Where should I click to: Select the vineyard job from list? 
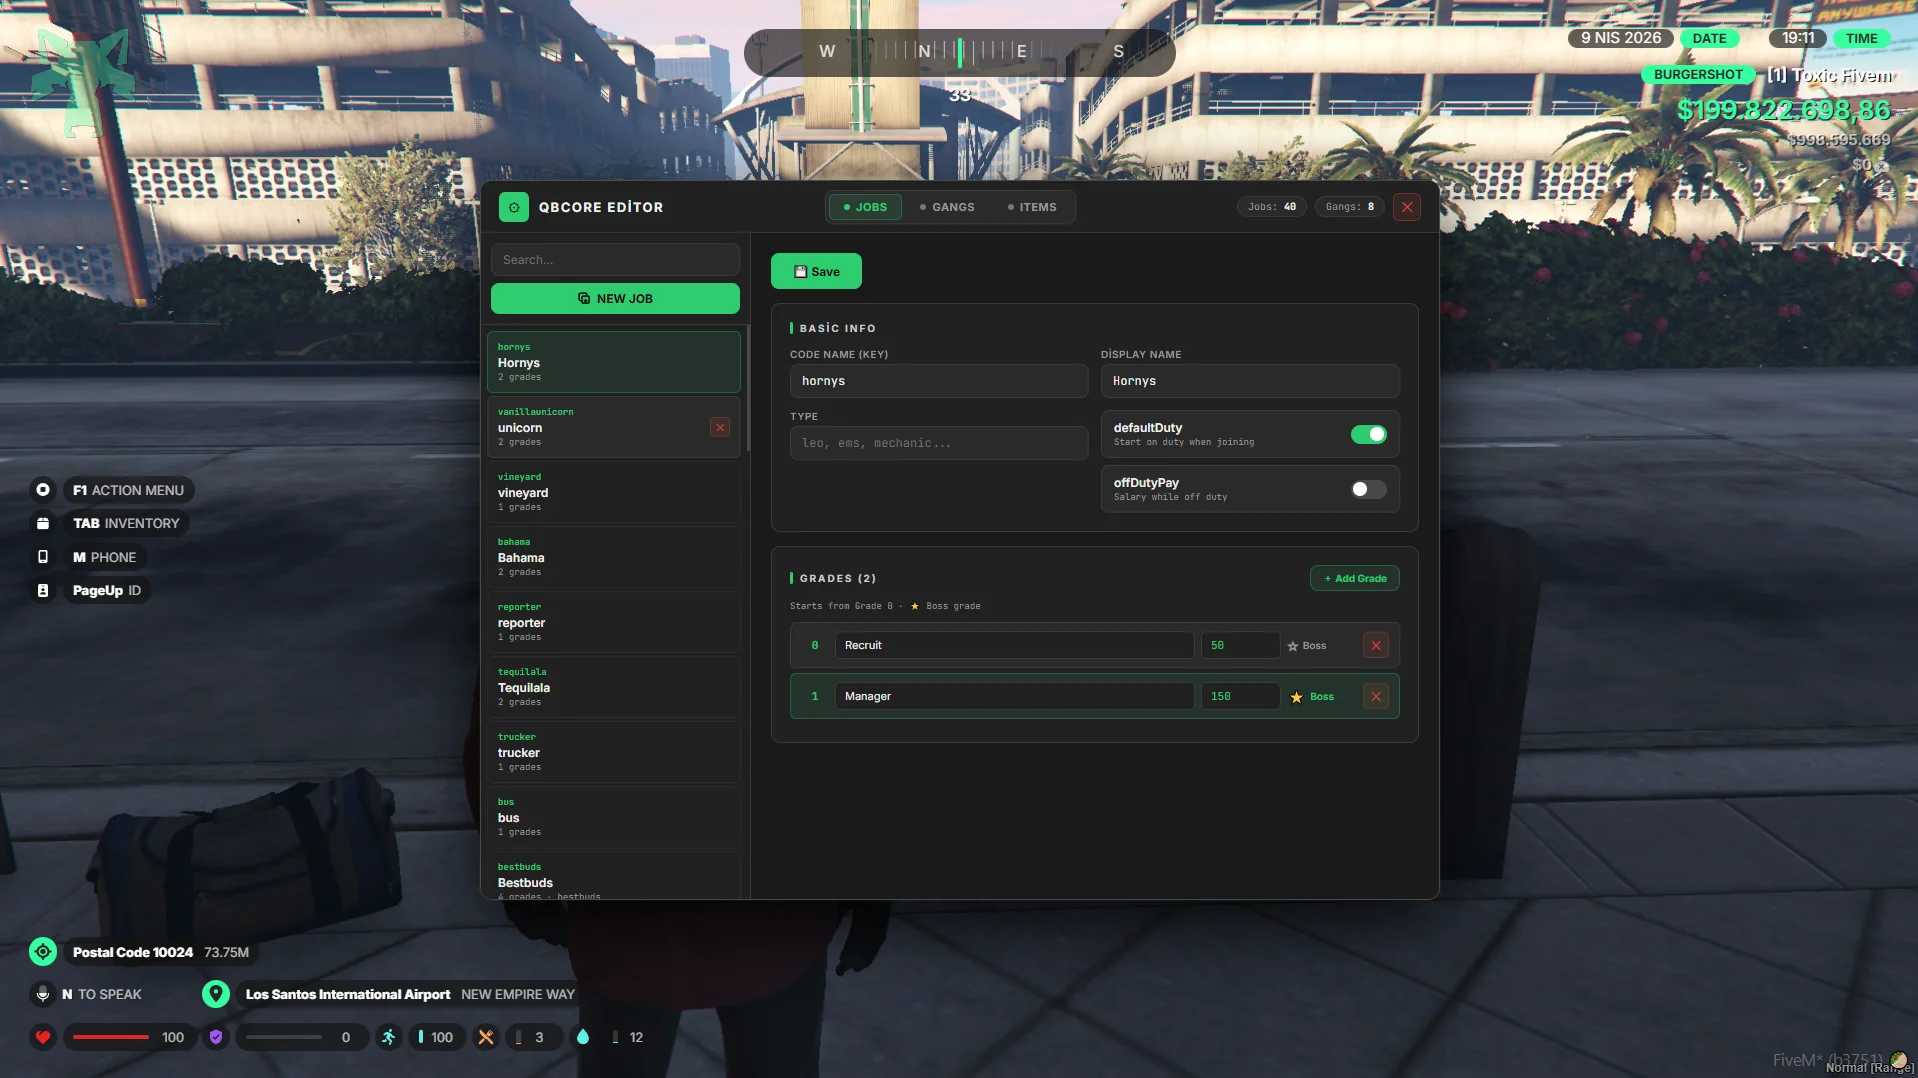point(613,493)
